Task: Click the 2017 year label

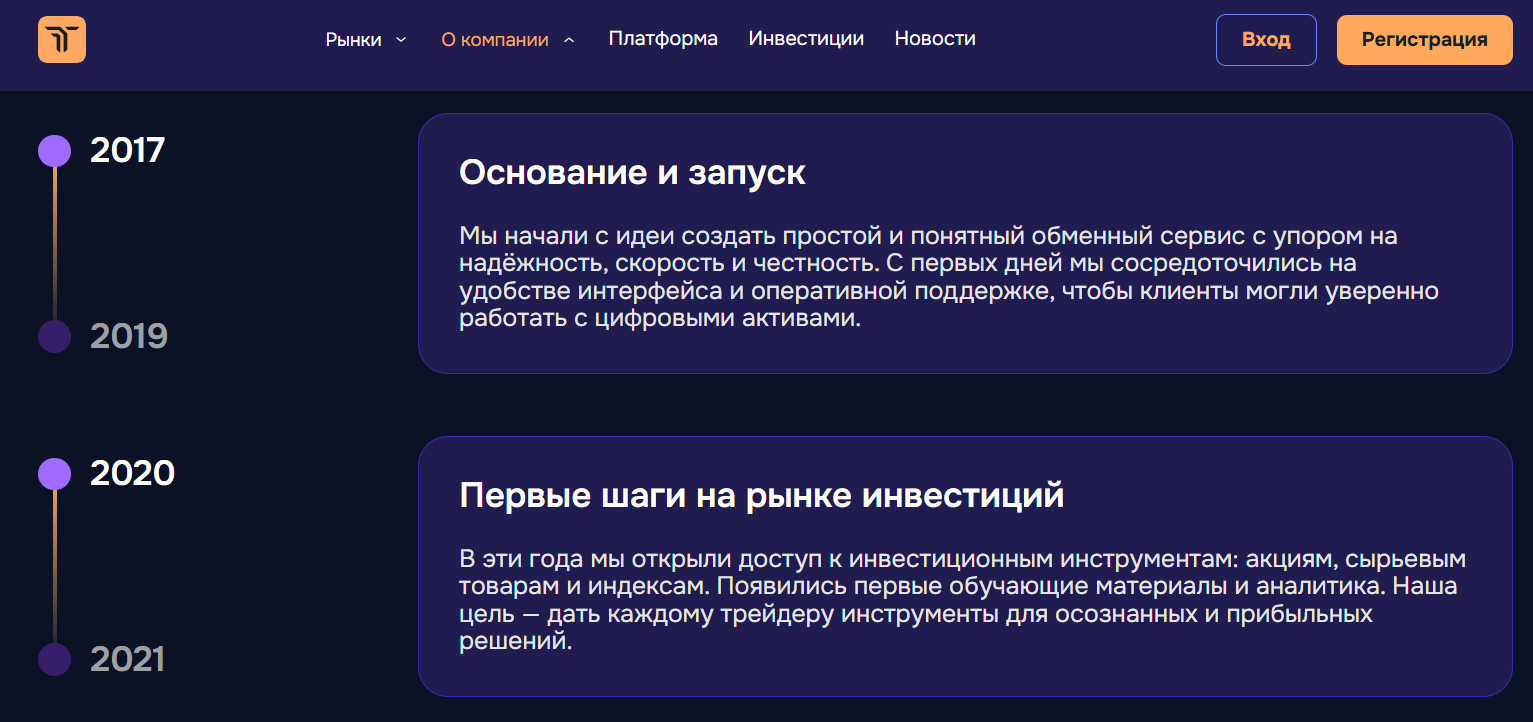Action: (x=127, y=151)
